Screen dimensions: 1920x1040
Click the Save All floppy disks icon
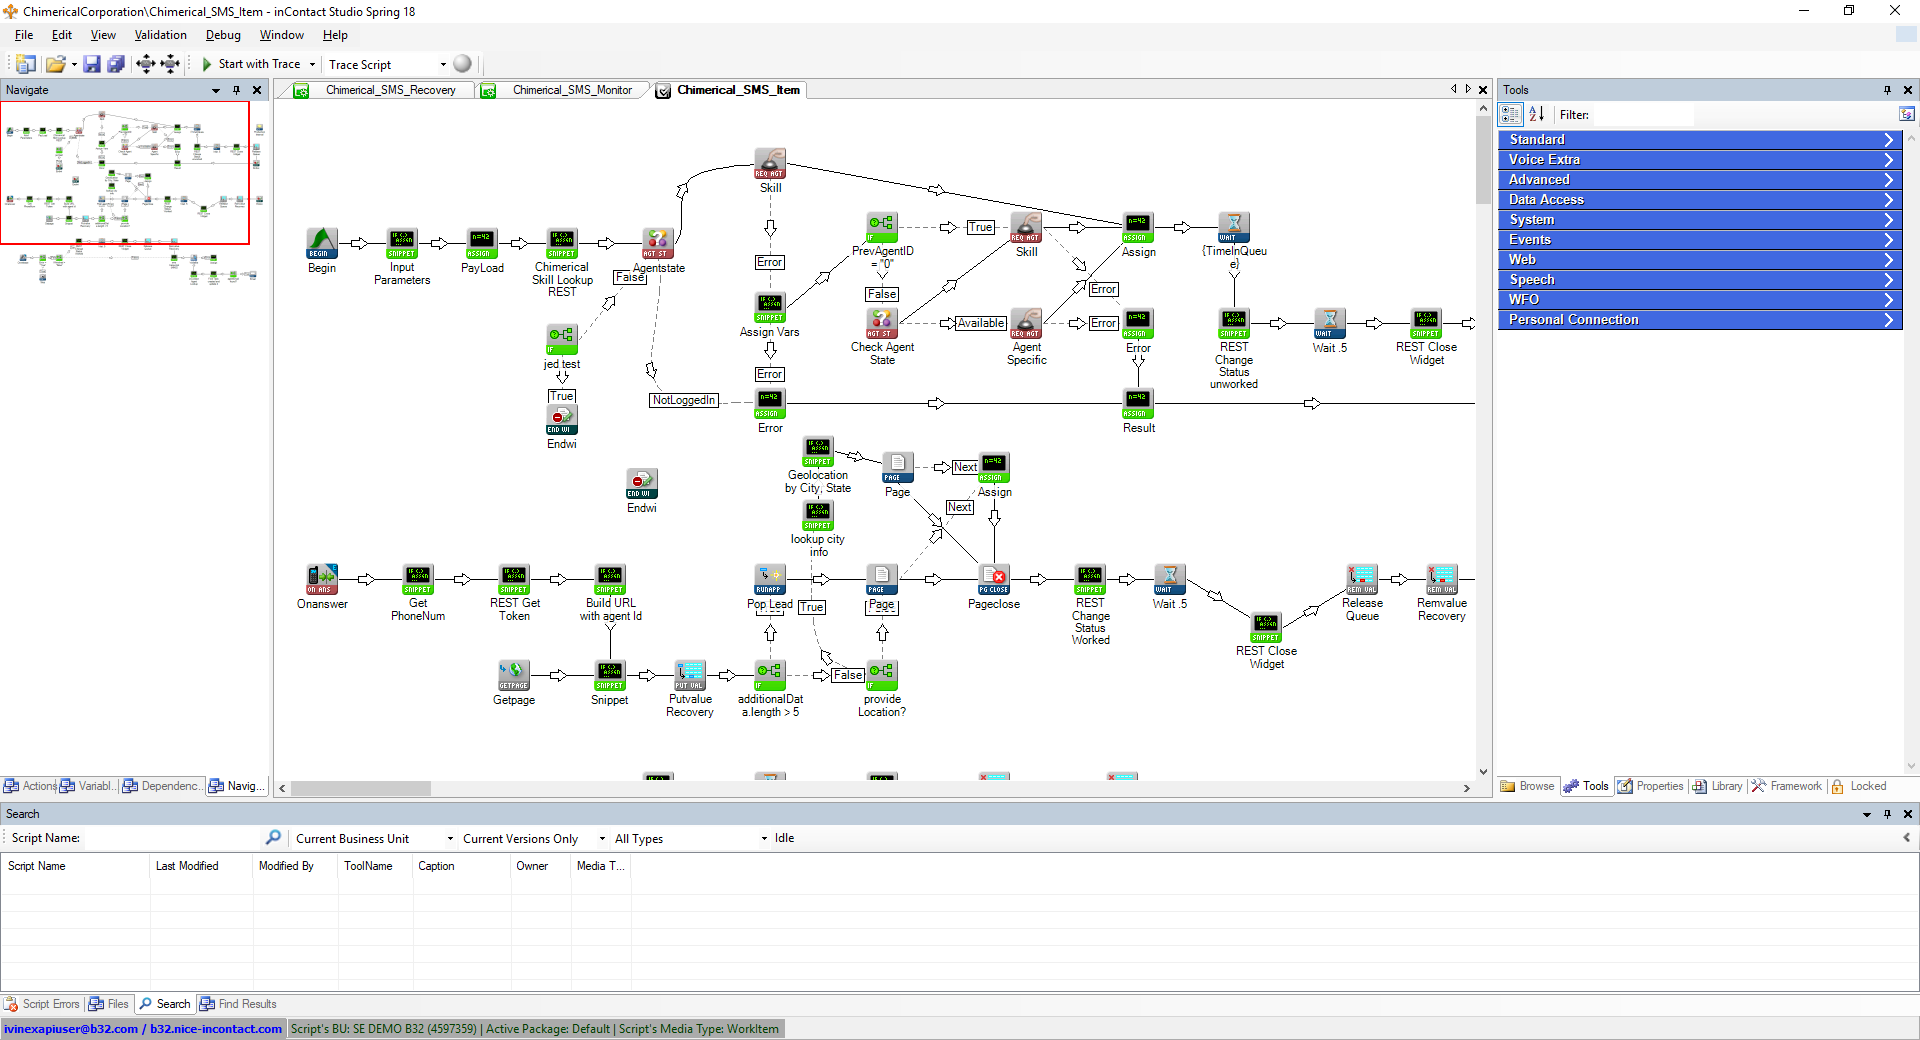coord(116,64)
